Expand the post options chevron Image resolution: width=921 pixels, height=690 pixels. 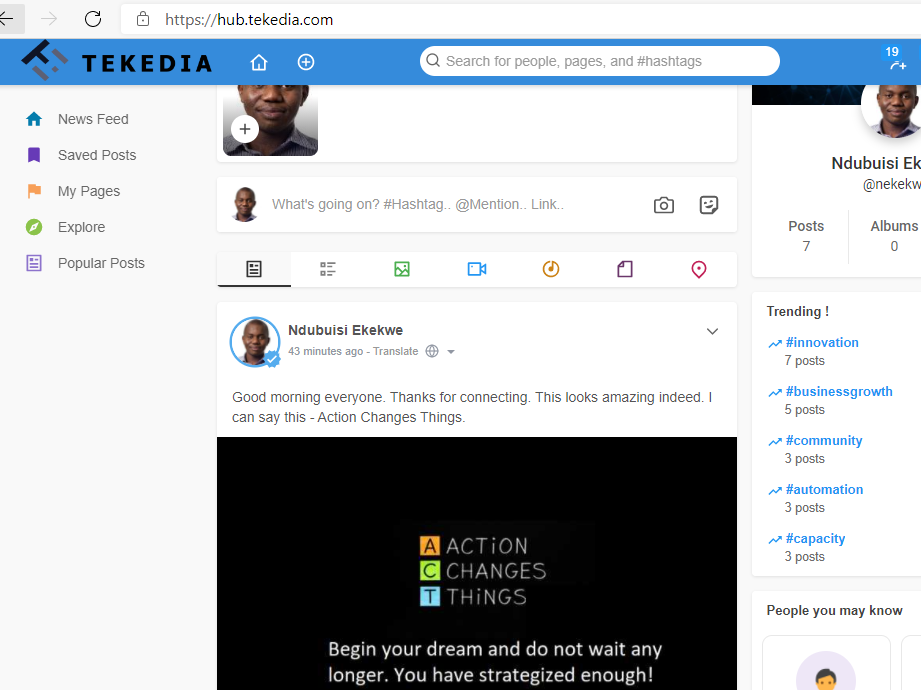coord(712,332)
